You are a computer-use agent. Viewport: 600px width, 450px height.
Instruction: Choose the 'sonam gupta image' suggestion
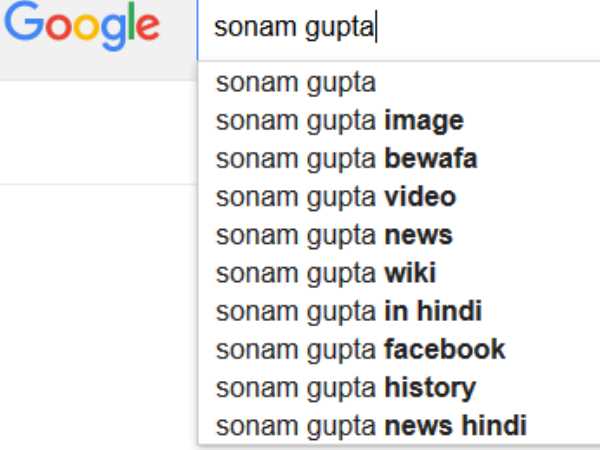point(339,121)
